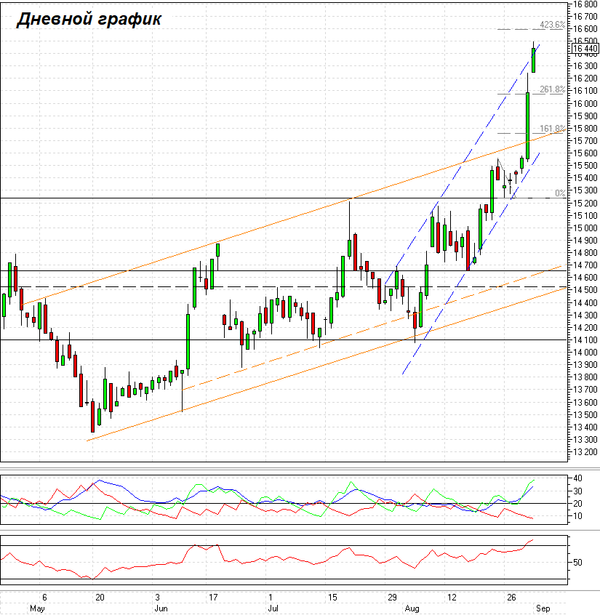Click the Jul month label on the time axis

tap(273, 608)
